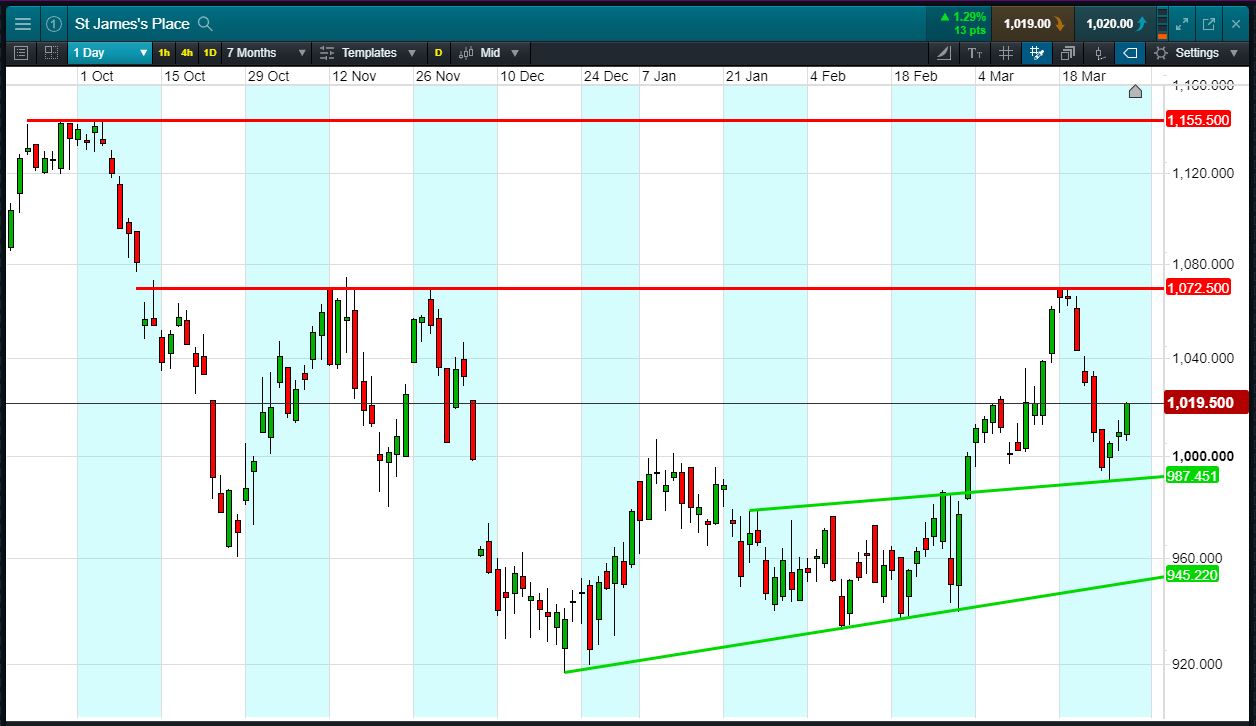The width and height of the screenshot is (1256, 726).
Task: Toggle the grid lines icon
Action: point(1006,53)
